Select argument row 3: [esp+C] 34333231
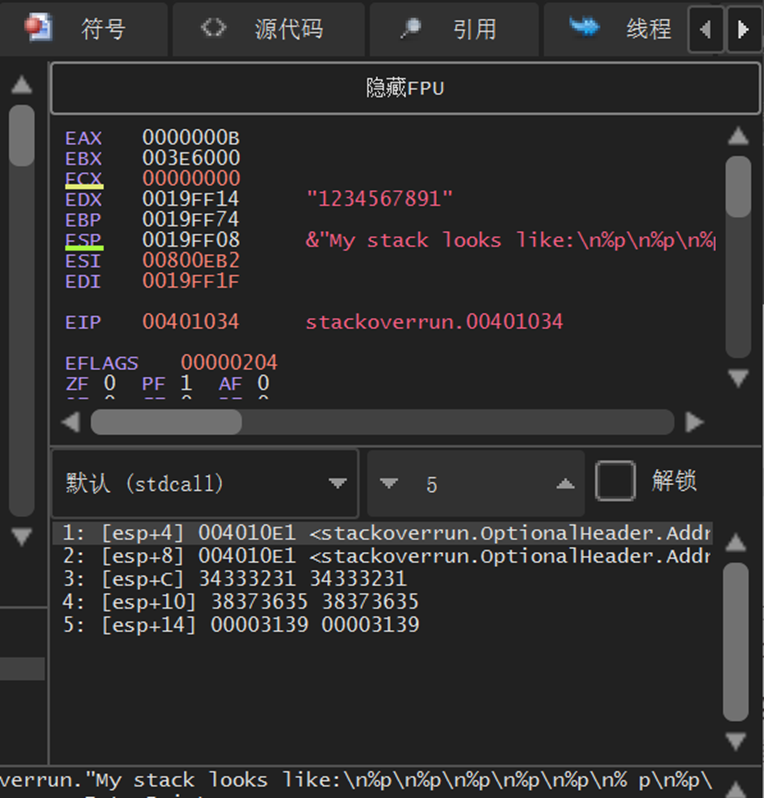Screen dimensions: 764x798 coord(382,579)
